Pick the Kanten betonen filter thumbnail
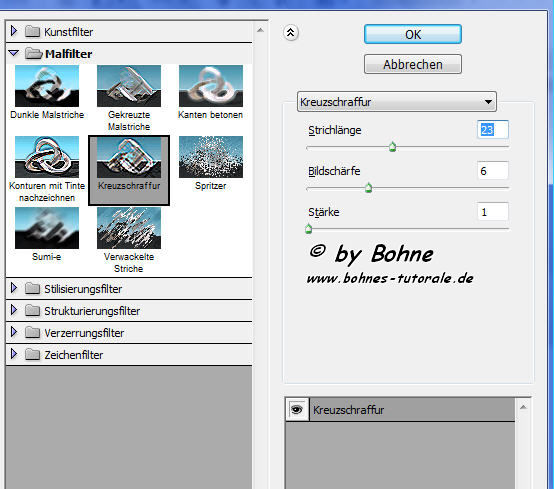 click(211, 86)
